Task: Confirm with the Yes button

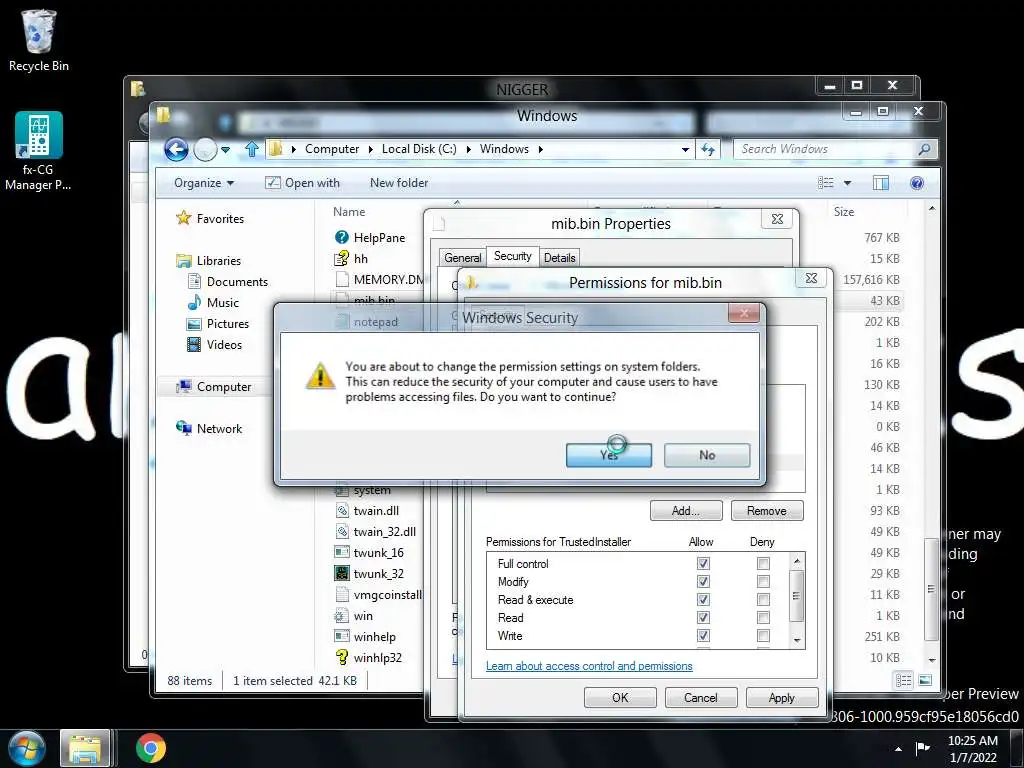Action: click(609, 455)
